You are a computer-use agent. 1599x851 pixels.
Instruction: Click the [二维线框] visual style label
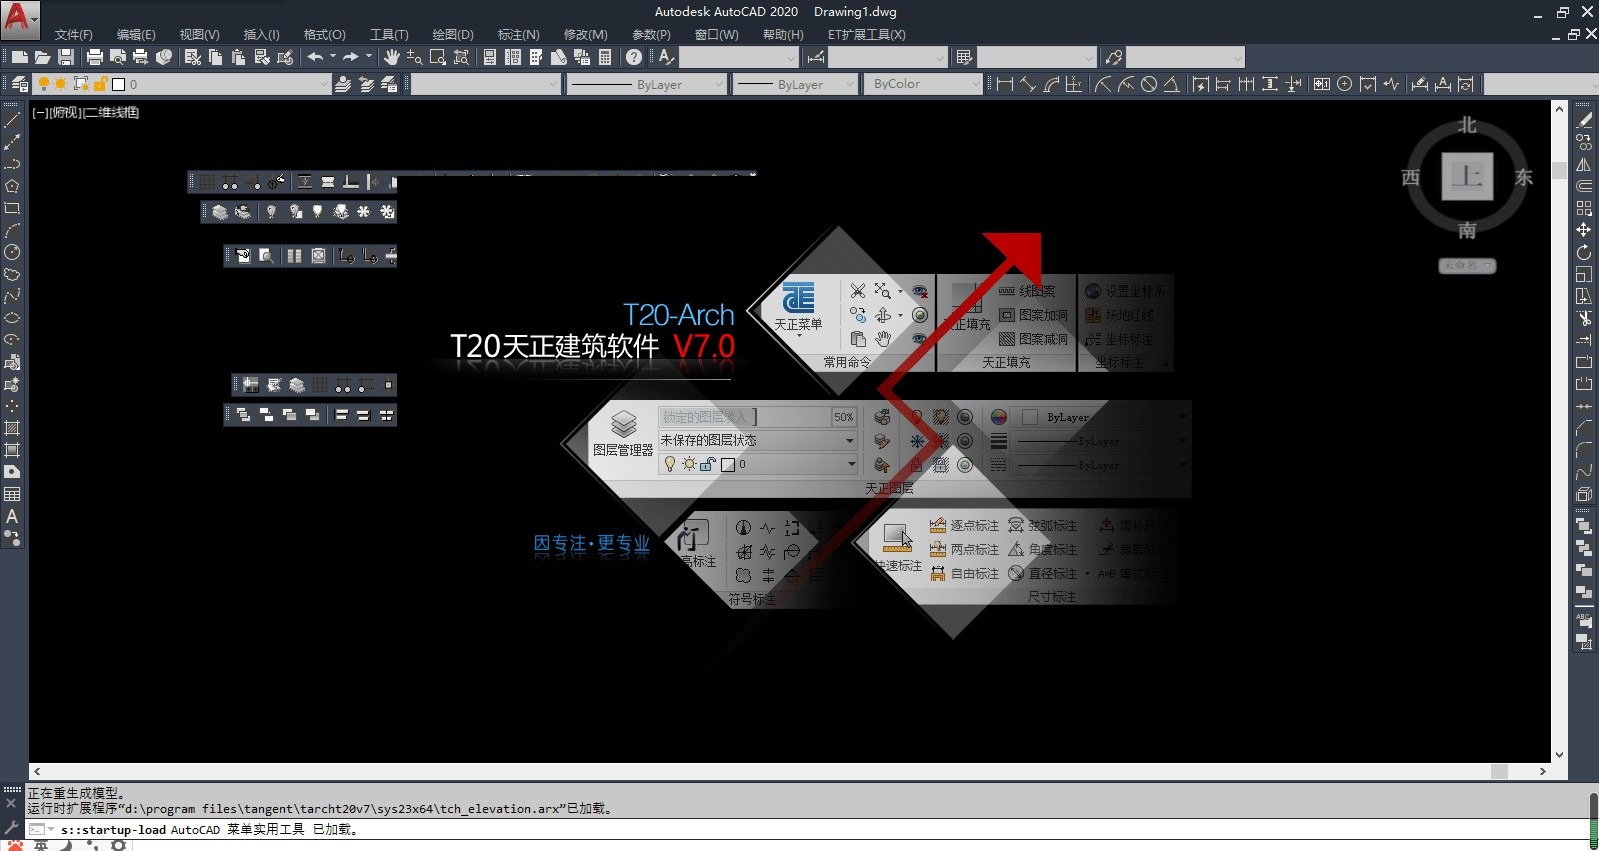pyautogui.click(x=111, y=112)
